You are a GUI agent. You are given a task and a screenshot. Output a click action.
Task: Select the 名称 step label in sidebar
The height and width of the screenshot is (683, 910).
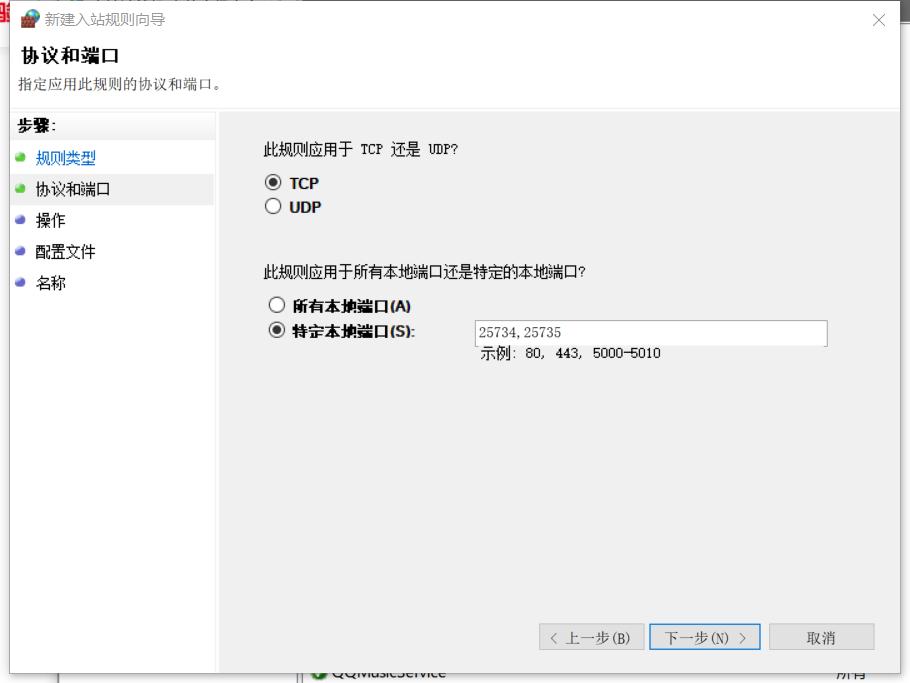[x=51, y=283]
